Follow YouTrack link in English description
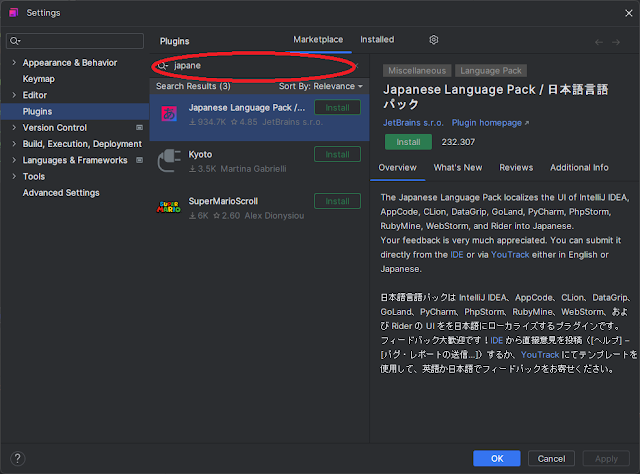The width and height of the screenshot is (640, 474). coord(510,255)
